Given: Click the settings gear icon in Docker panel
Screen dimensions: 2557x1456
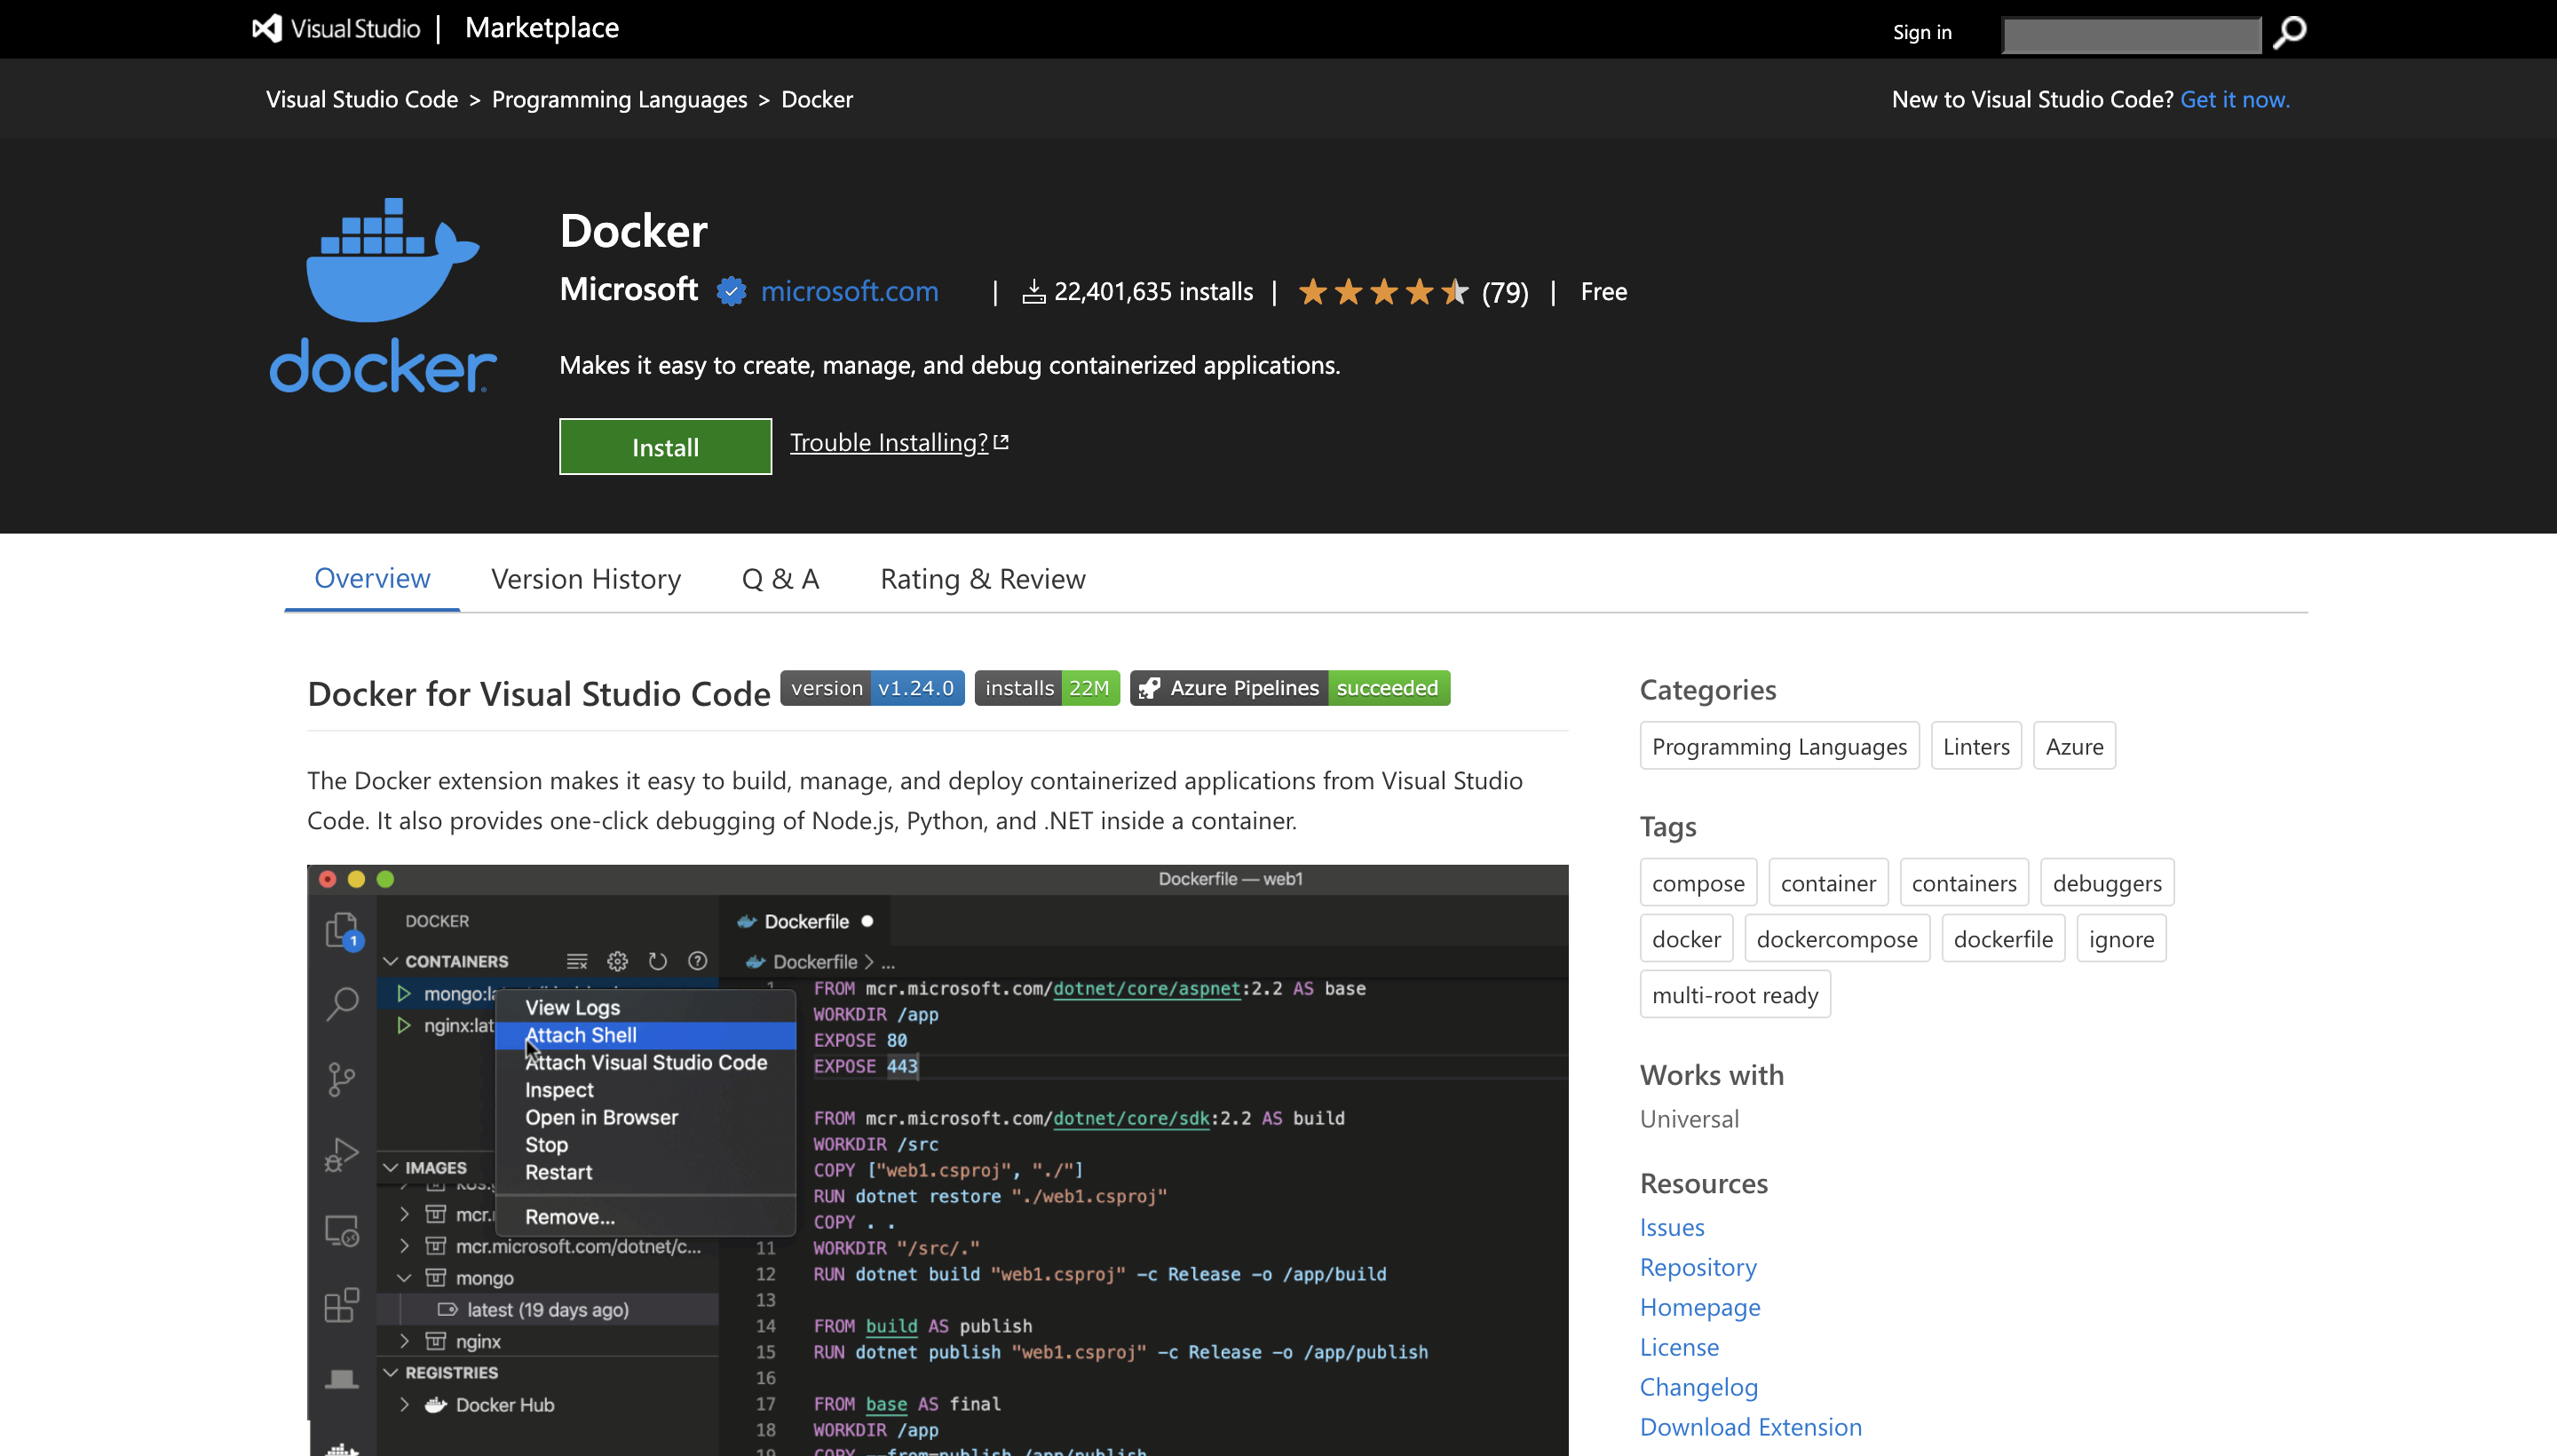Looking at the screenshot, I should 616,959.
